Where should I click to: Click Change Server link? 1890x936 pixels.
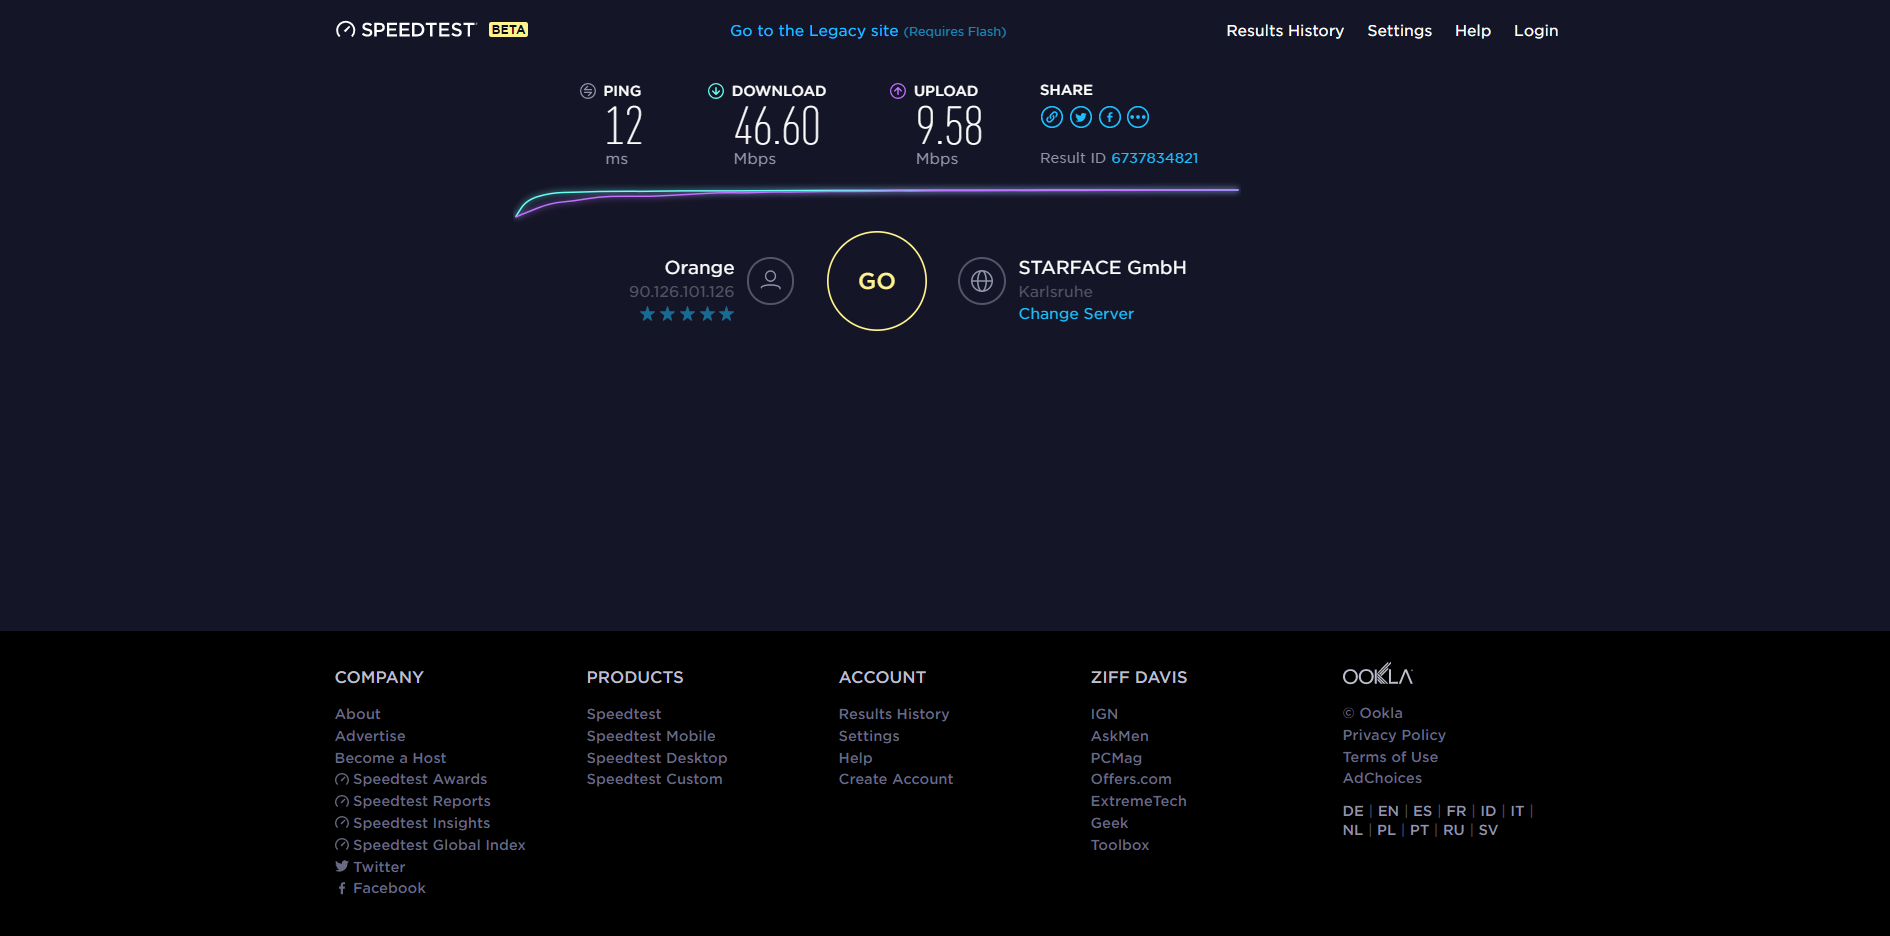pos(1076,314)
